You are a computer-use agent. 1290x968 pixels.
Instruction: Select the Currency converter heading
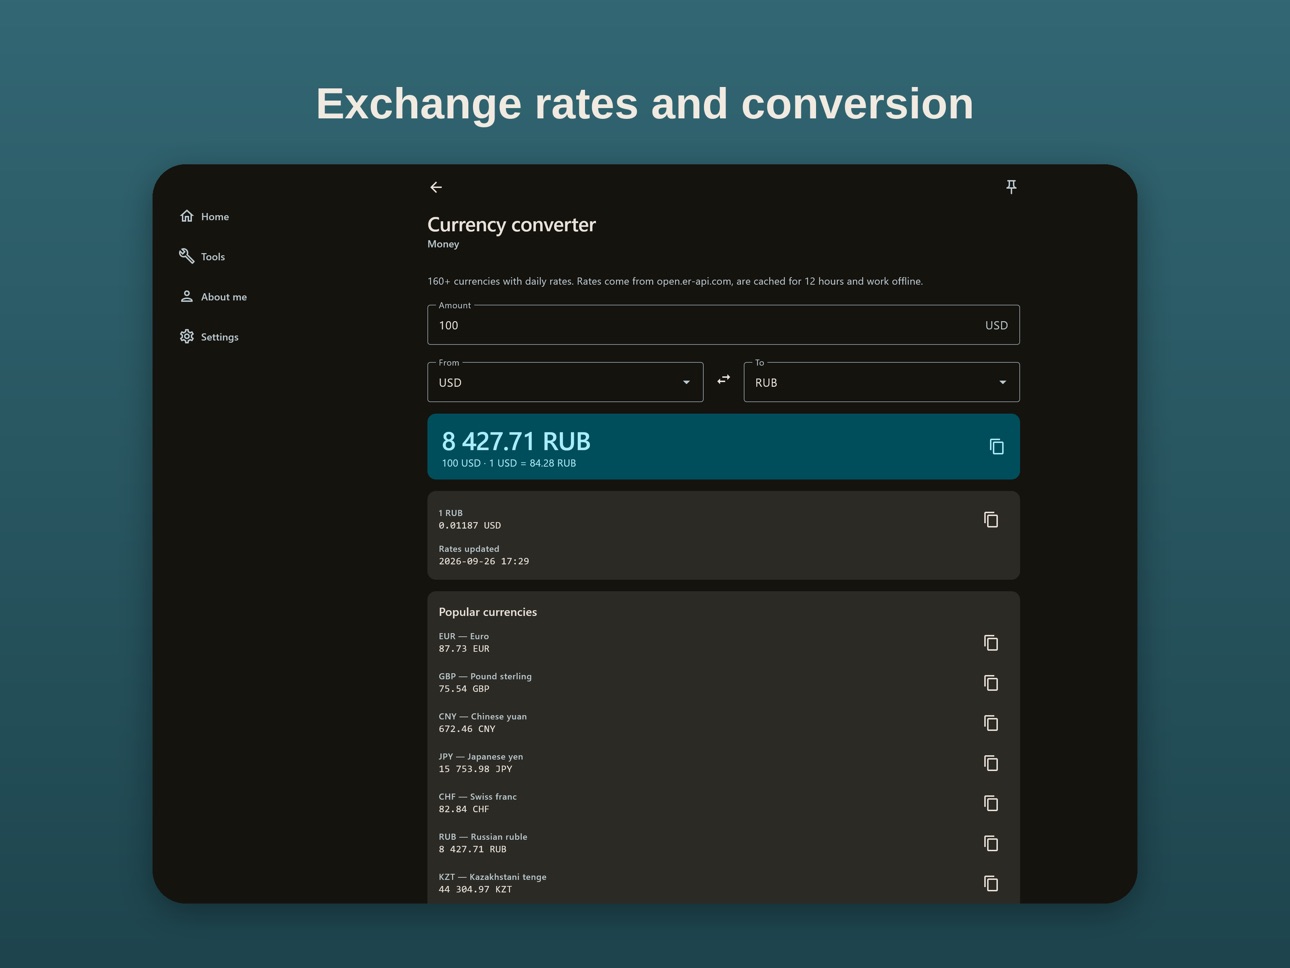point(511,224)
